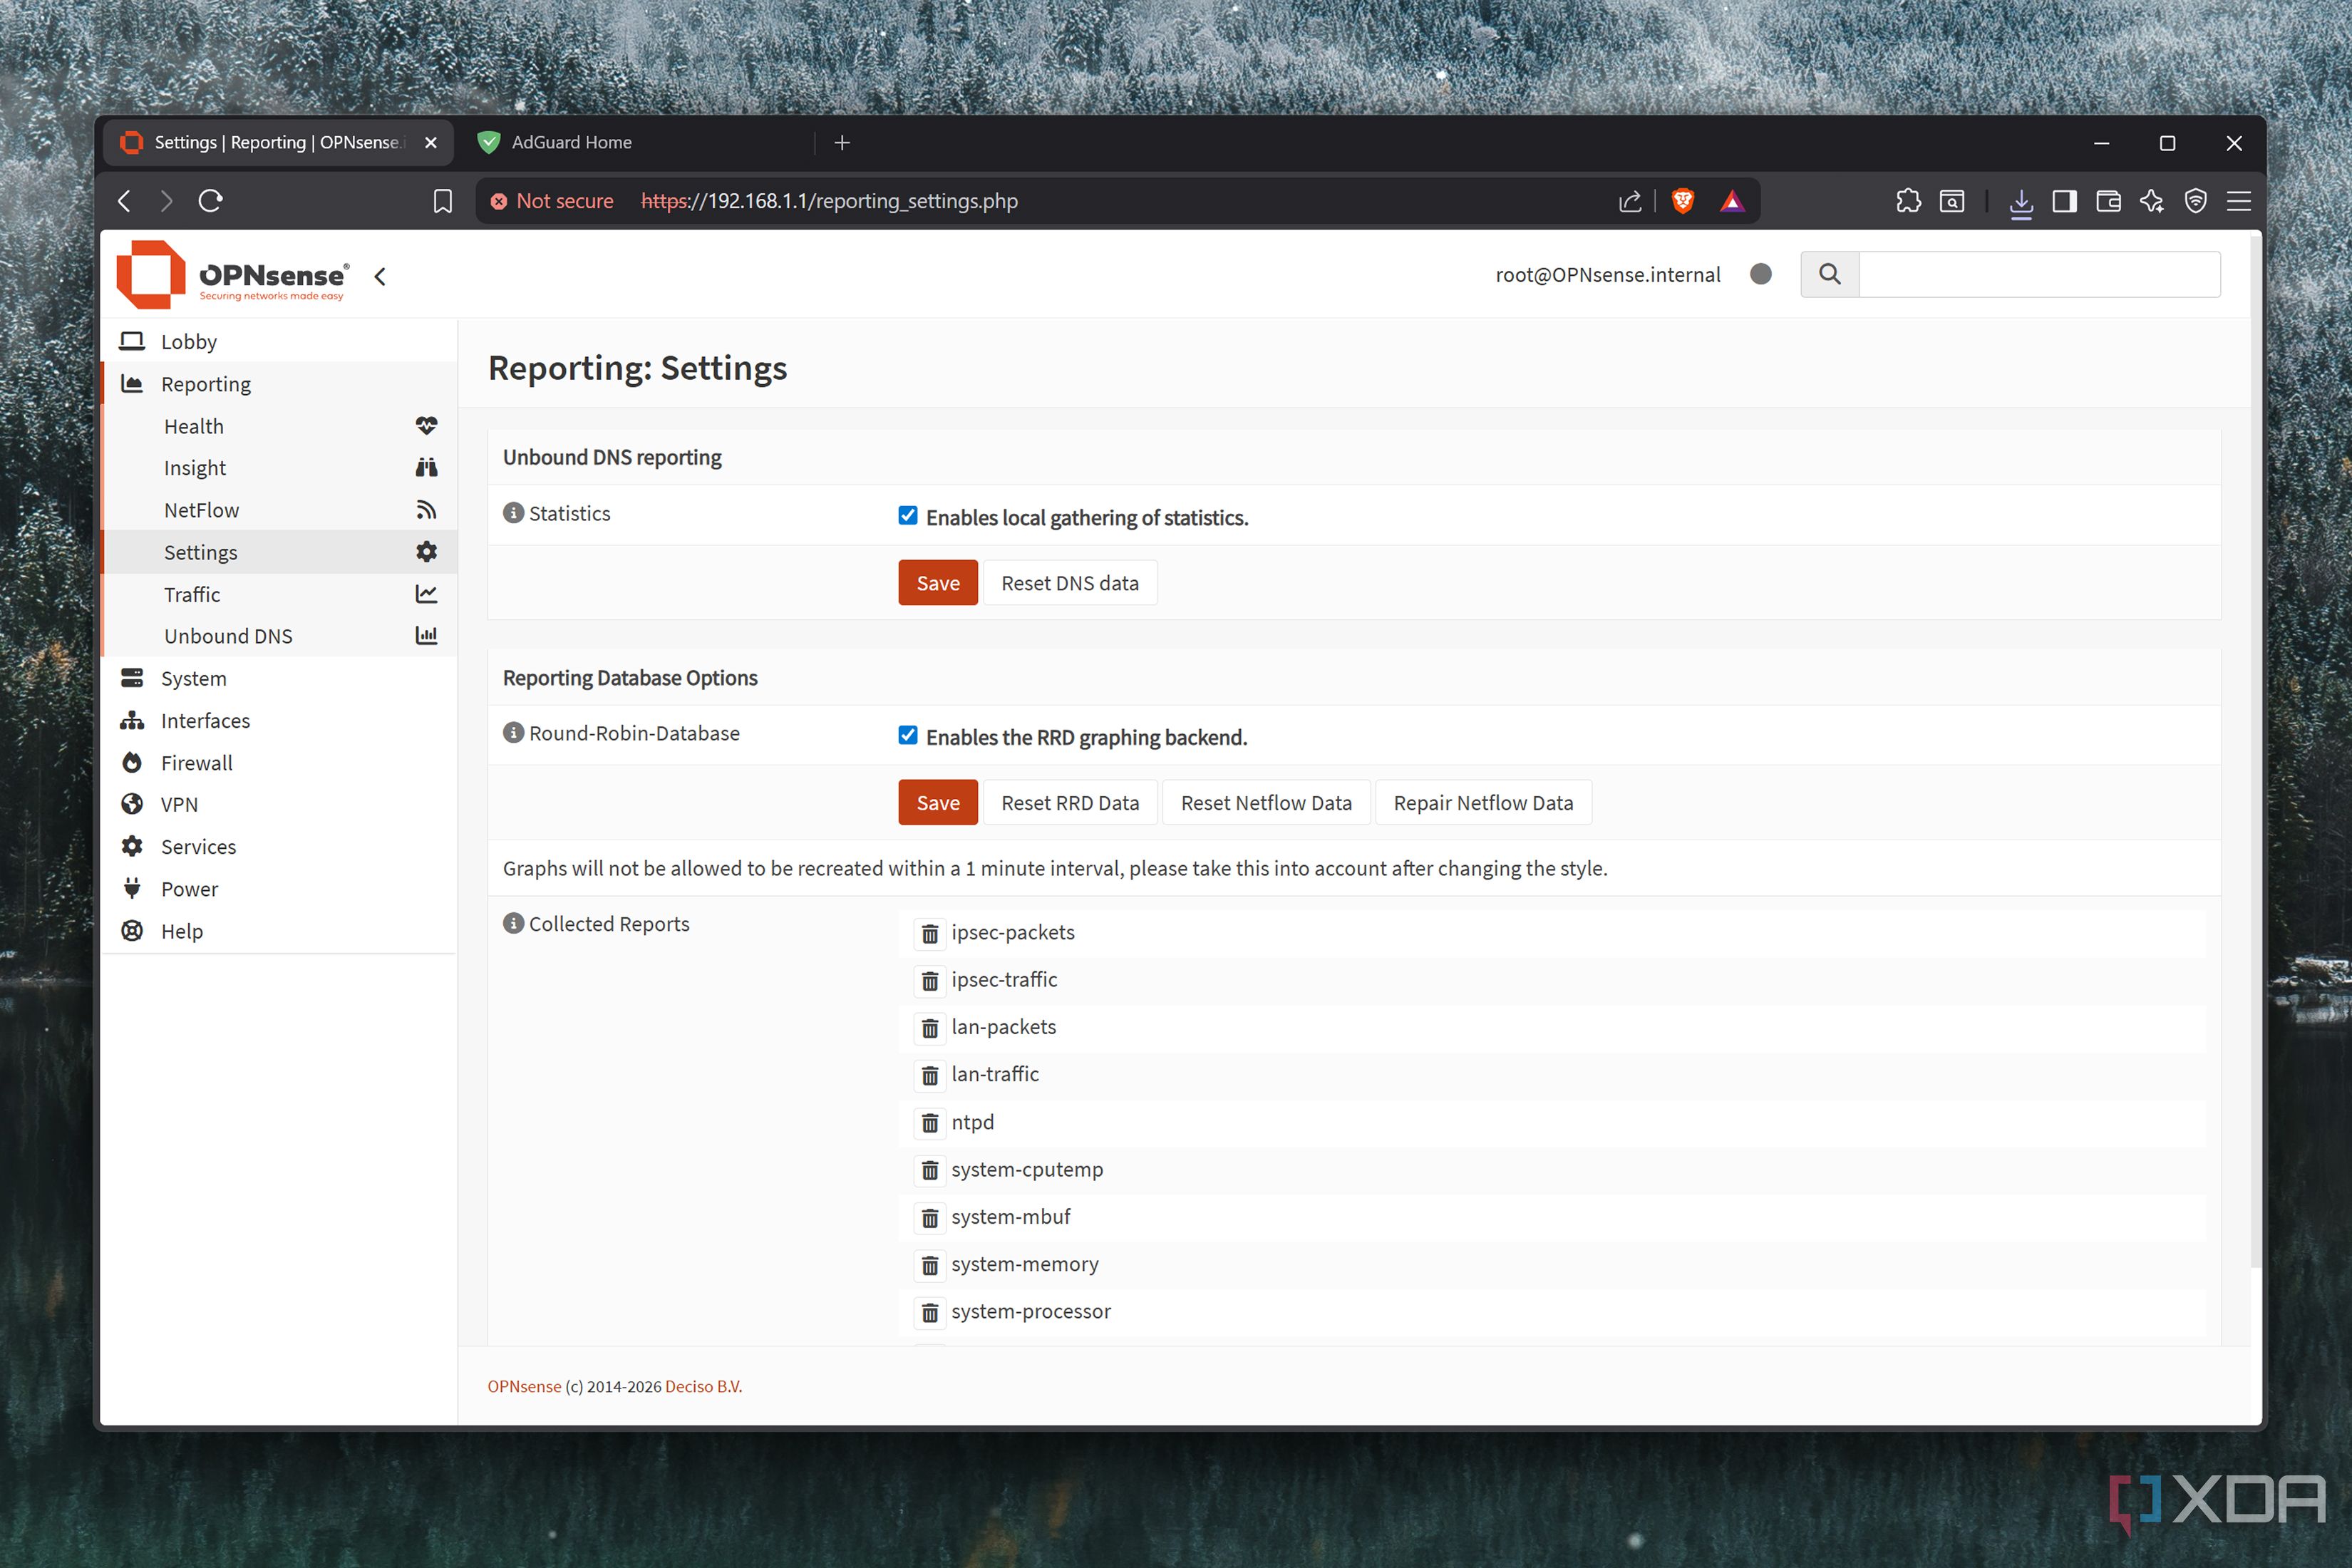The image size is (2352, 1568).
Task: Open Brave Rewards triangle icon
Action: coord(1732,201)
